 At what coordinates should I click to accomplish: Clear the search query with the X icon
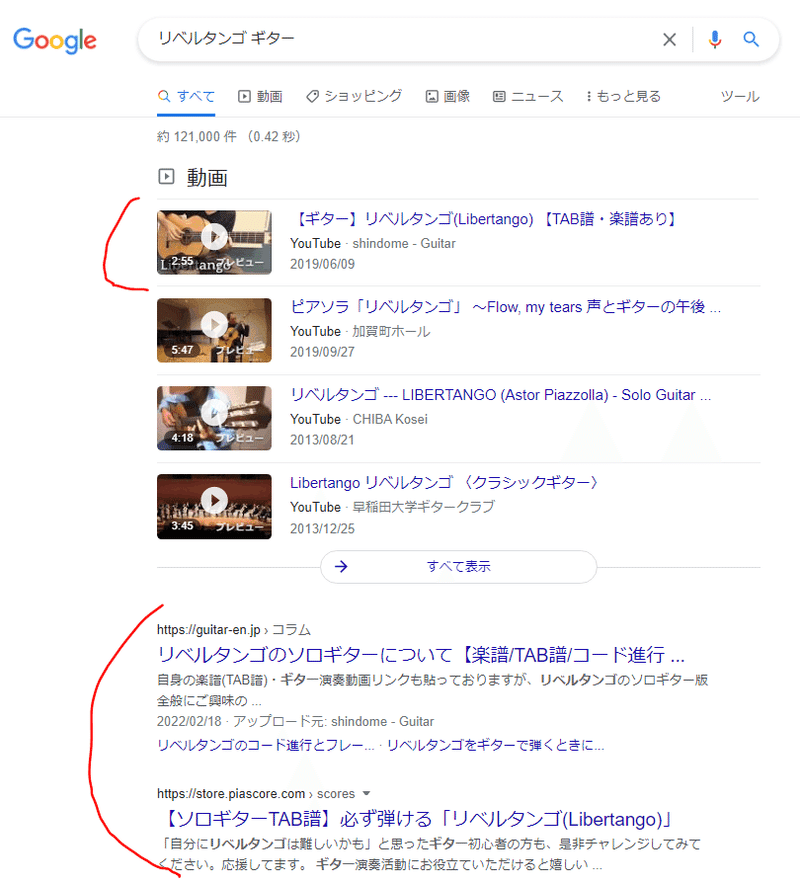click(x=669, y=40)
